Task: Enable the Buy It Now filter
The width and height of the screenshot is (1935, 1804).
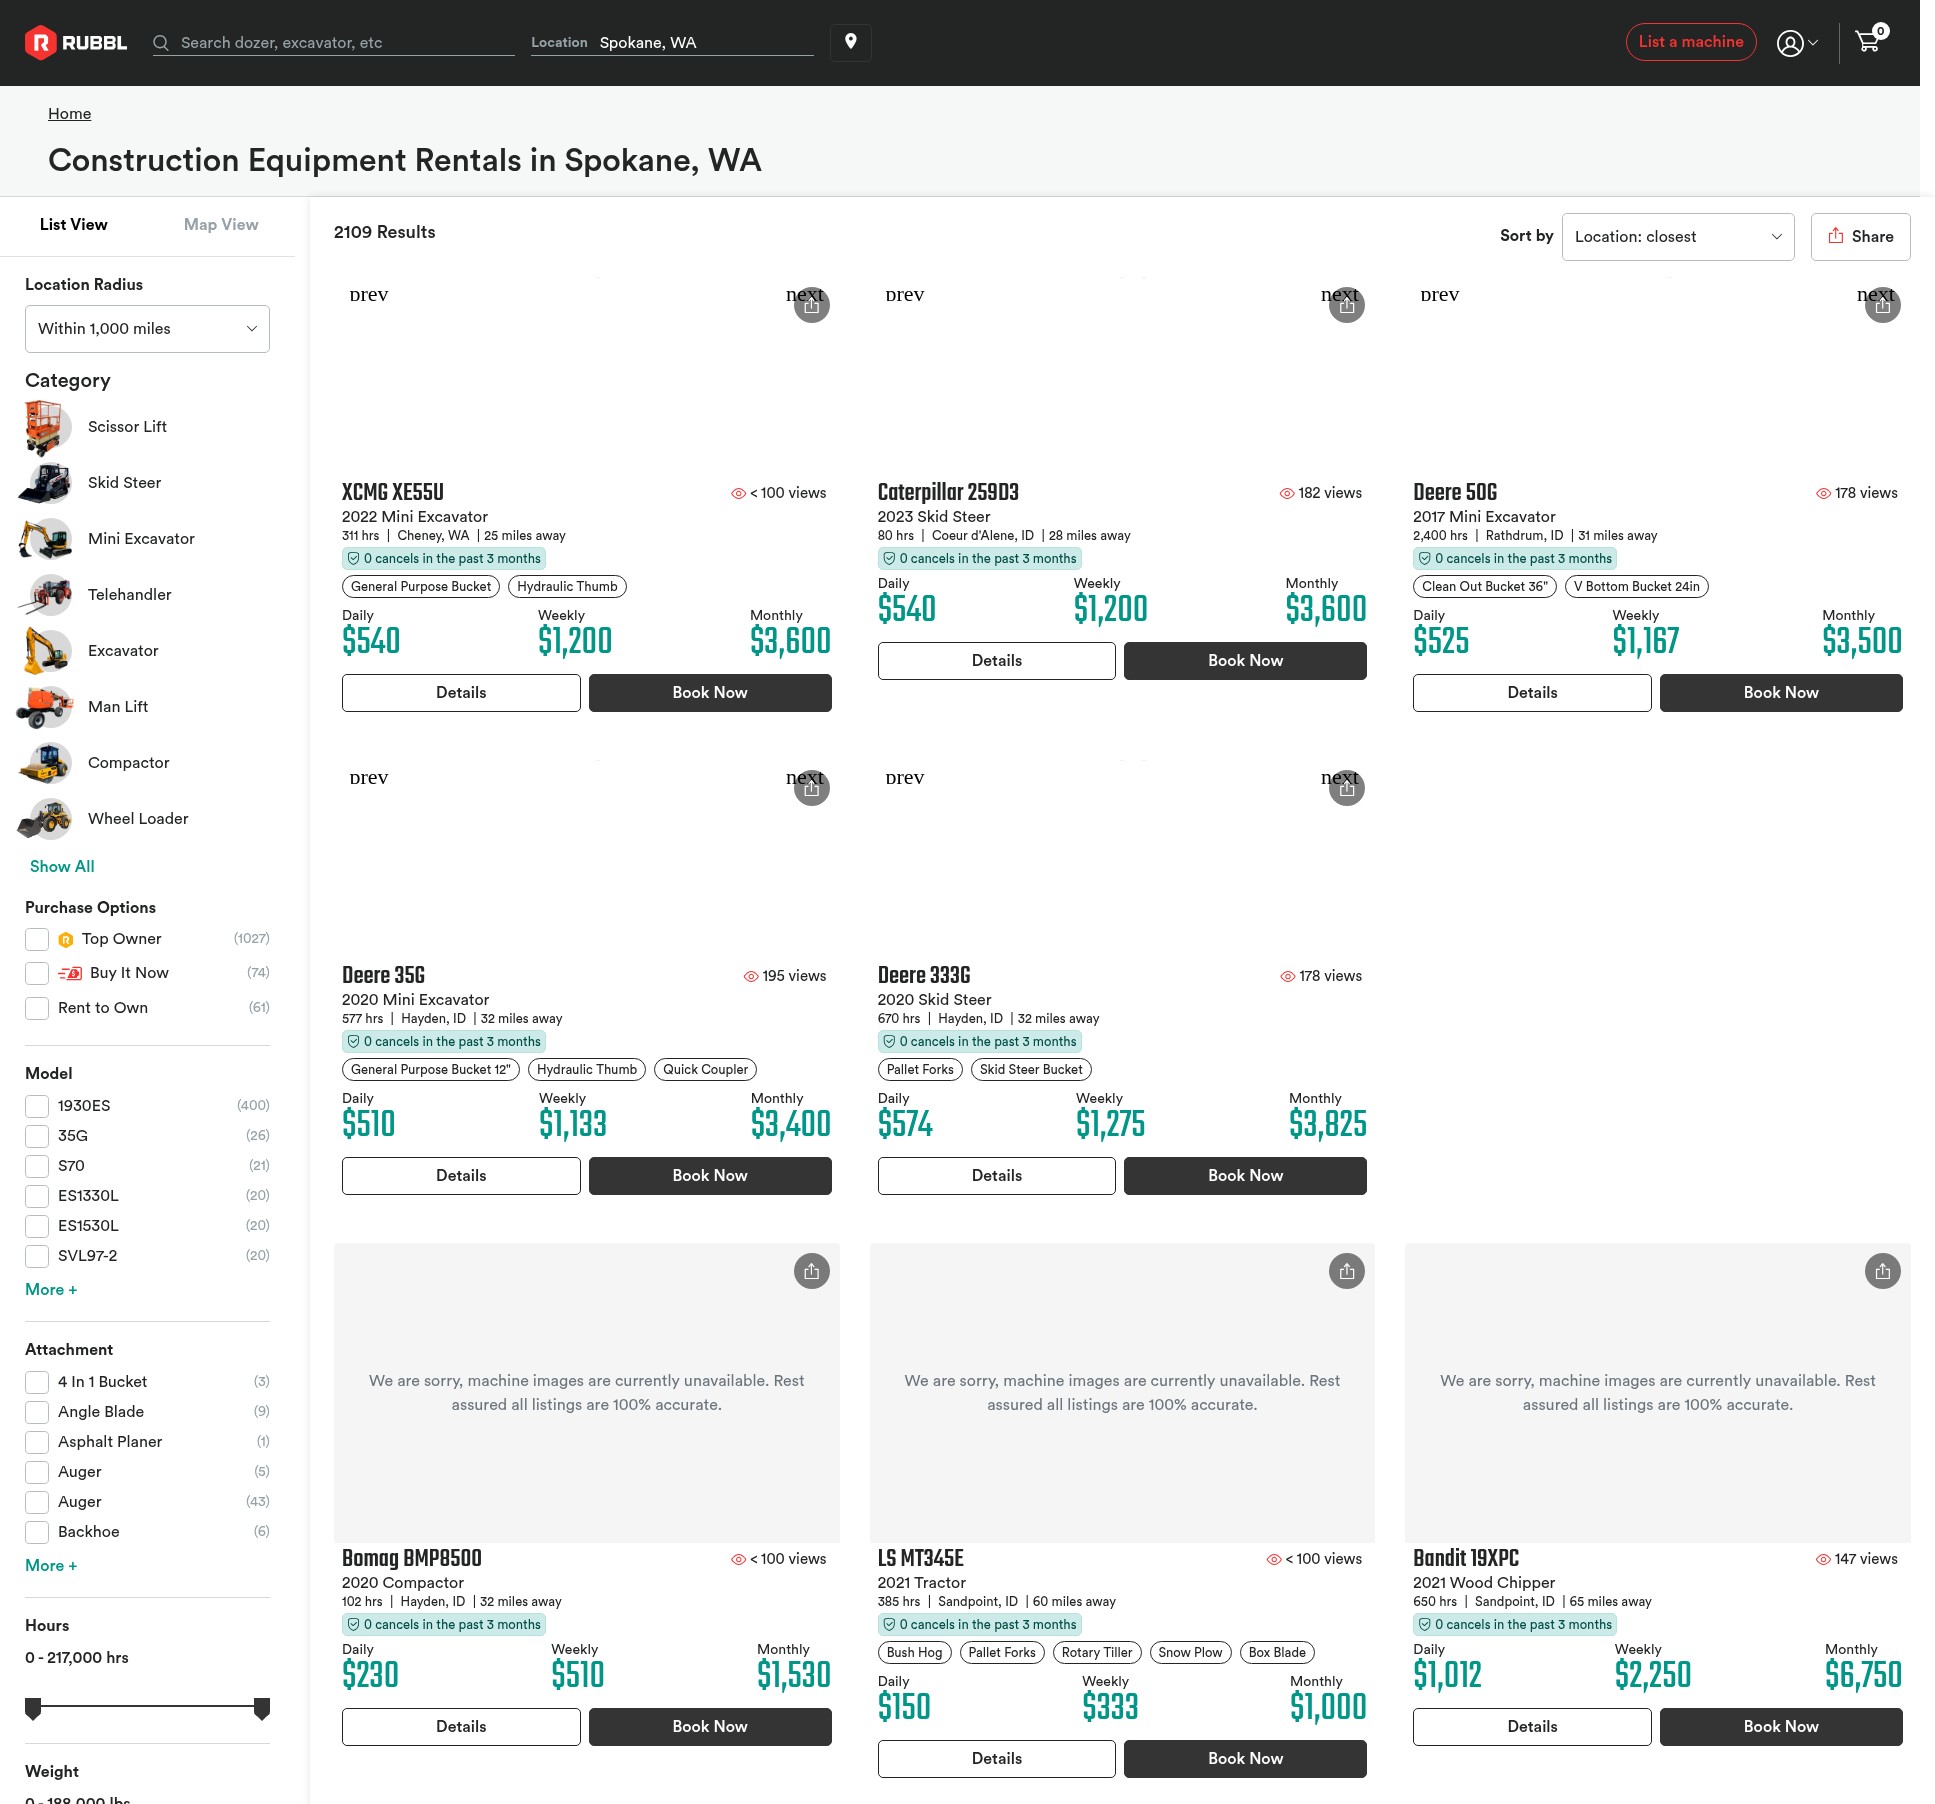Action: click(x=37, y=974)
